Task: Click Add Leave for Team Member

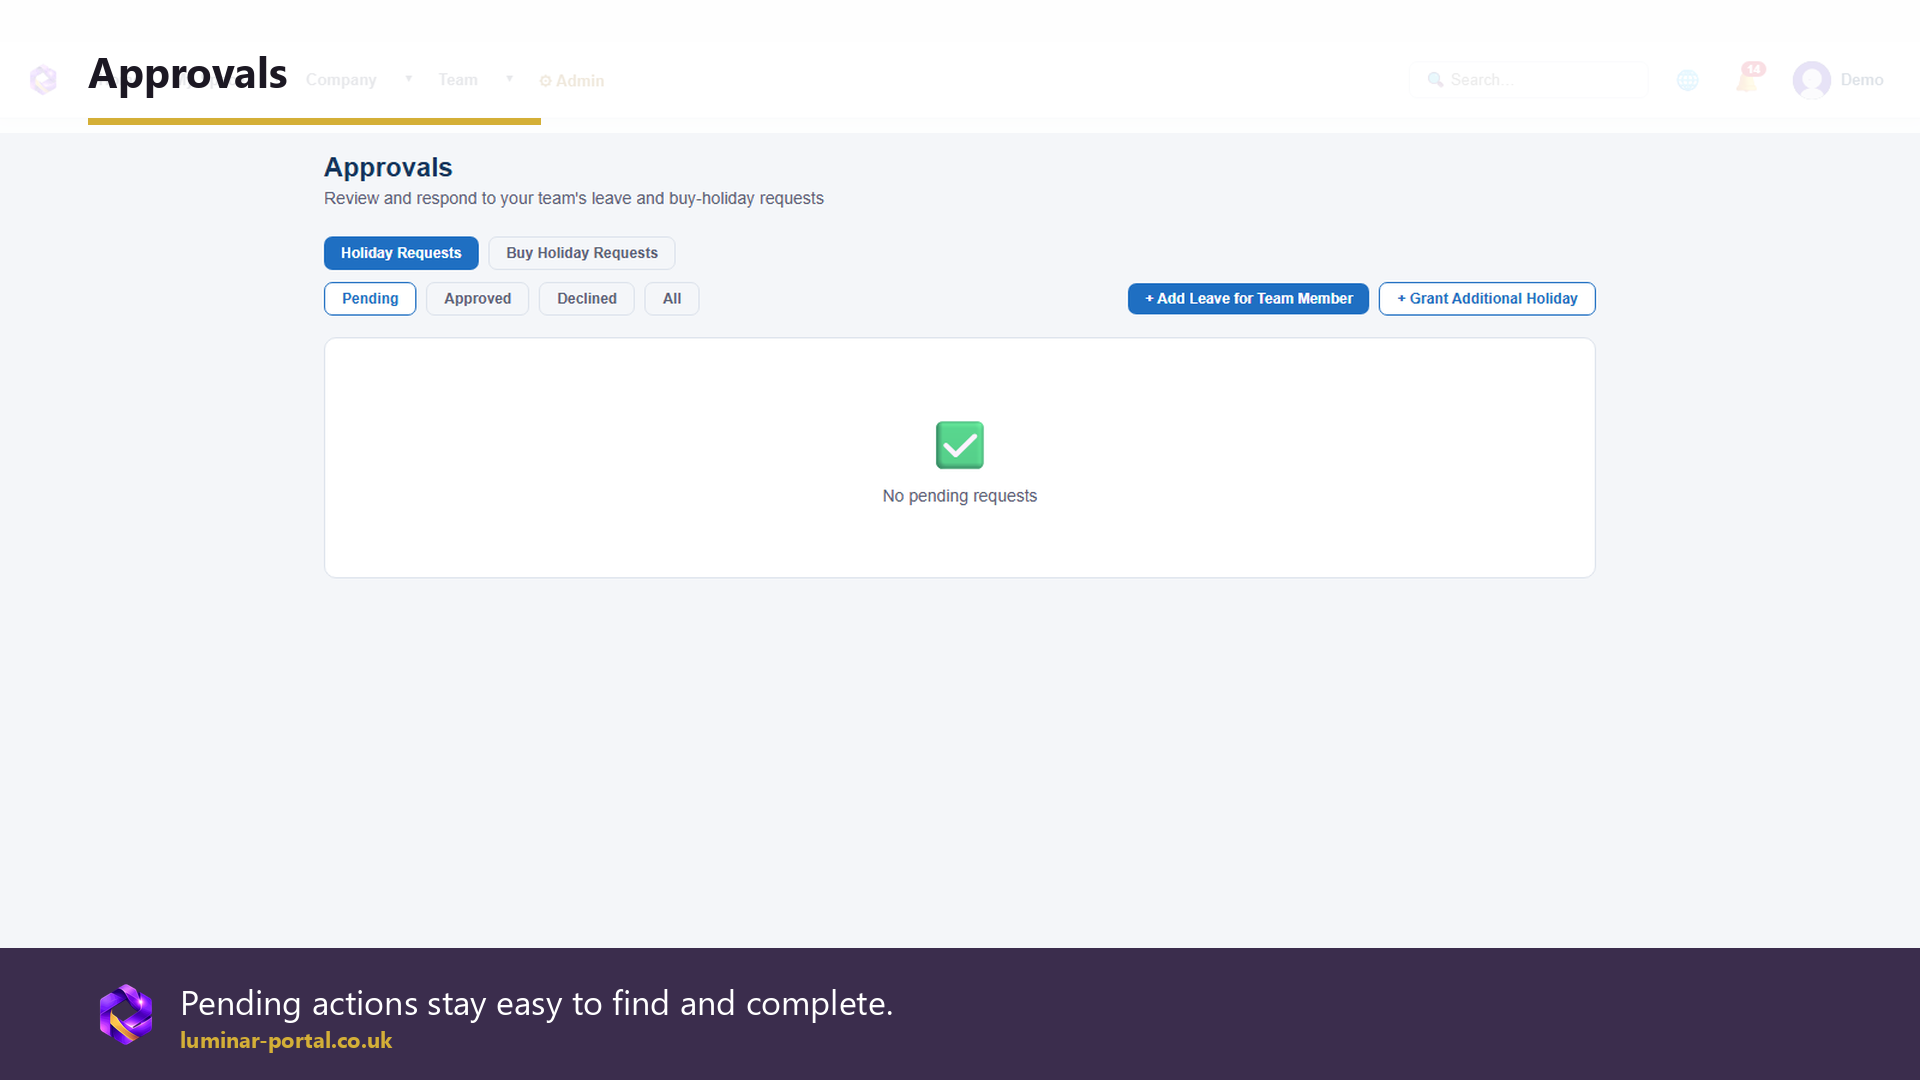Action: 1248,299
